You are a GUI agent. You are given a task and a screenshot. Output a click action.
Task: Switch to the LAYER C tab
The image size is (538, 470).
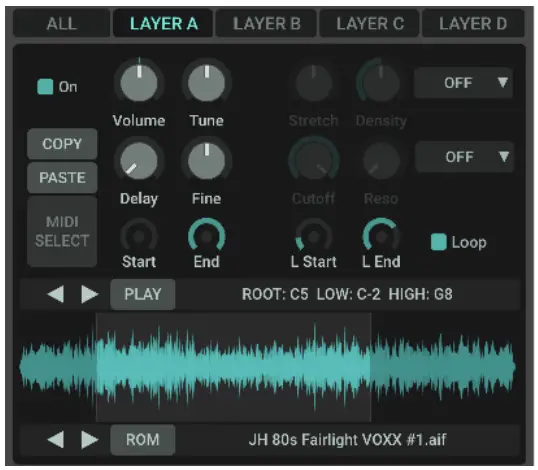[x=370, y=24]
